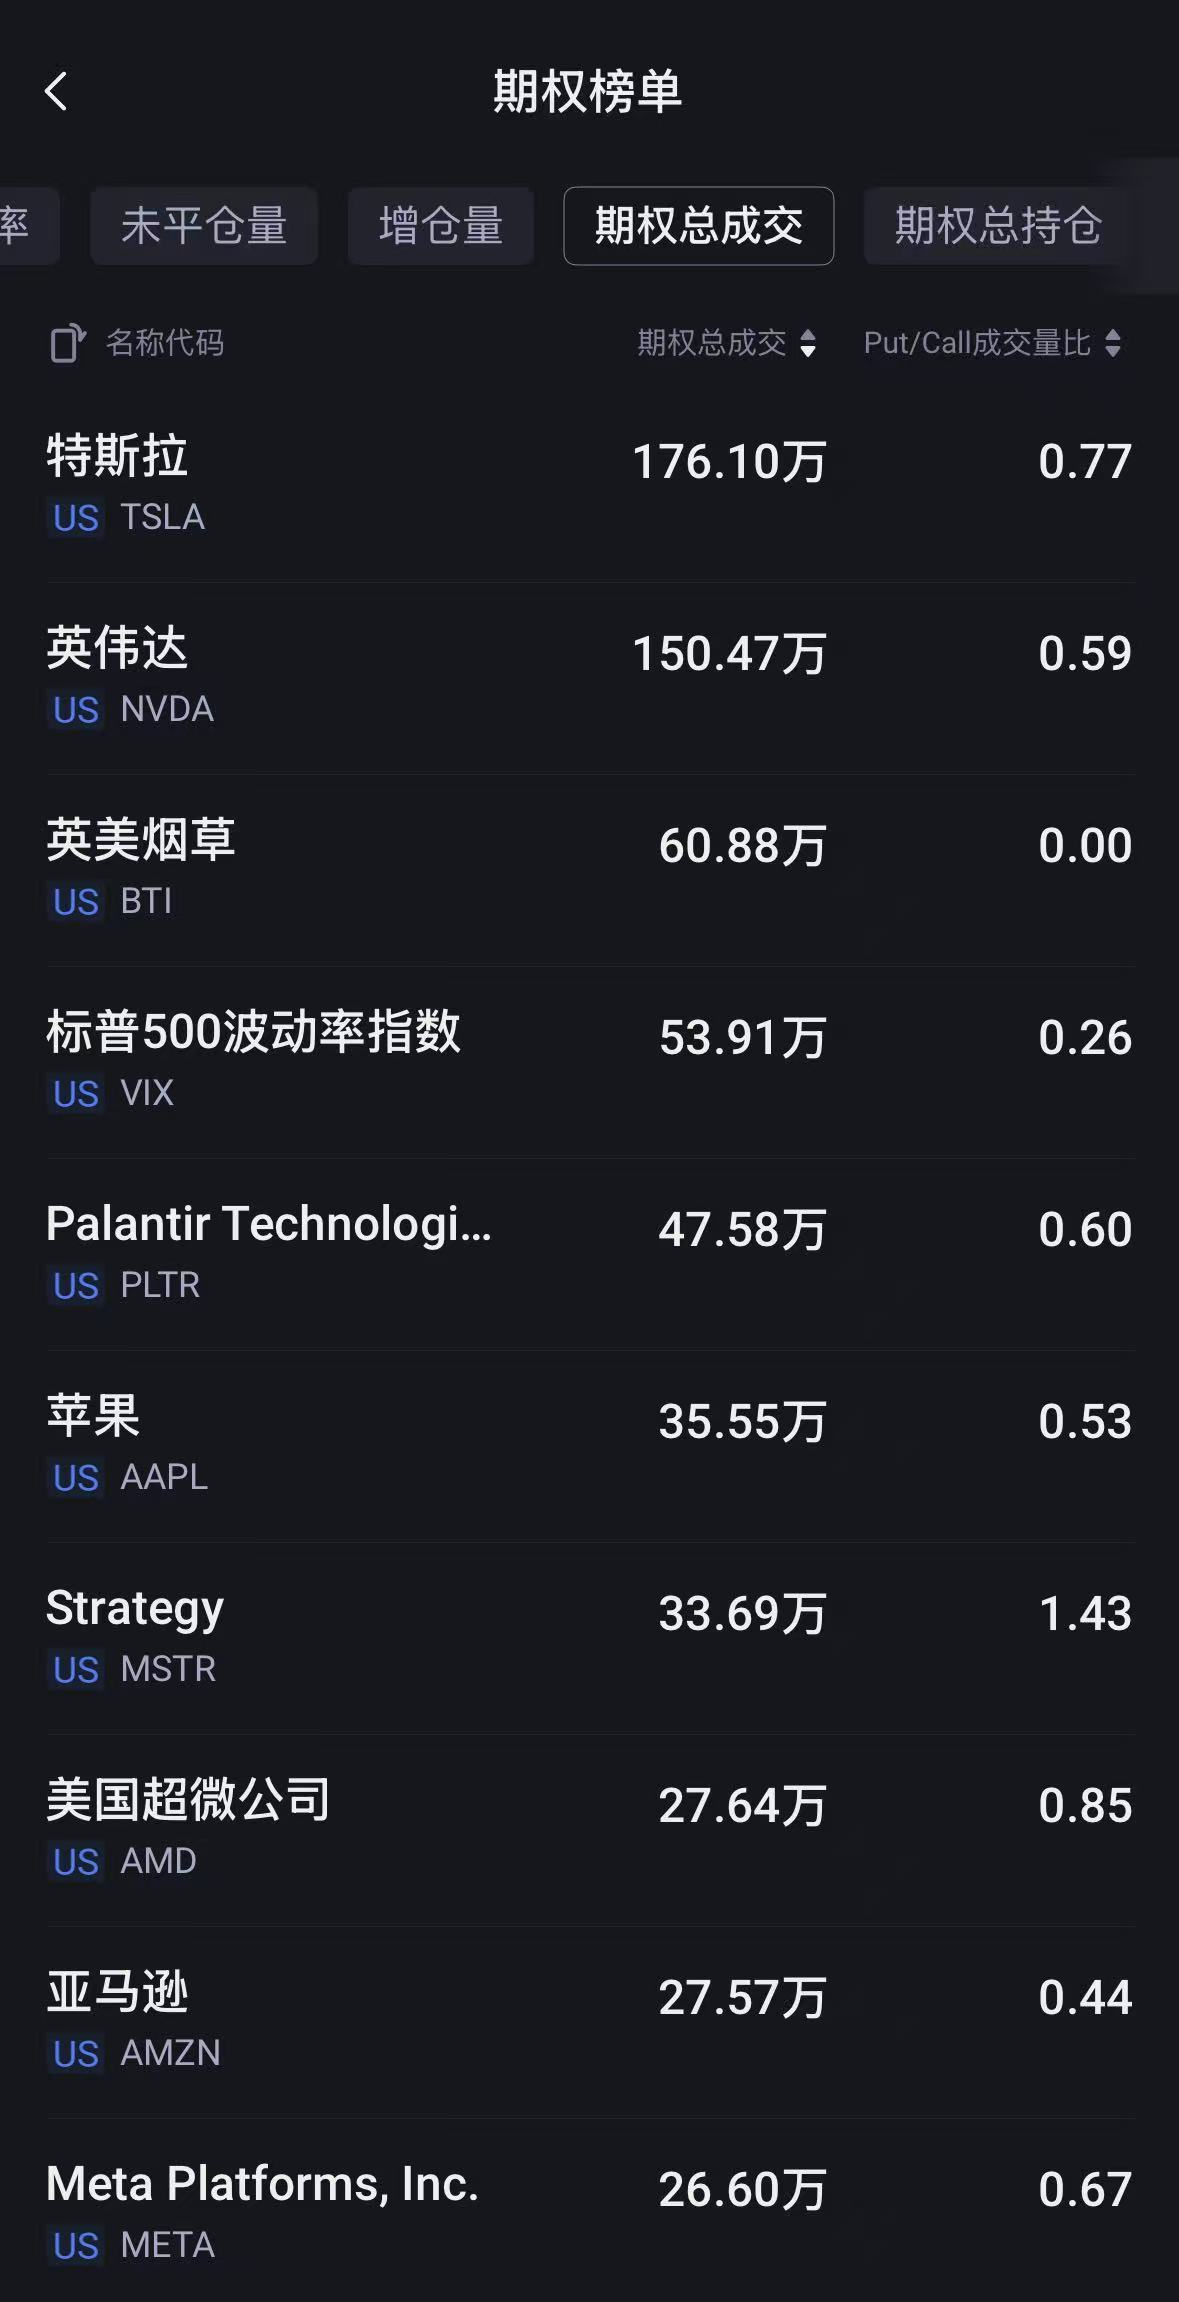Image resolution: width=1179 pixels, height=2302 pixels.
Task: Tap the rotate layout icon beside 名称代码
Action: click(x=68, y=343)
